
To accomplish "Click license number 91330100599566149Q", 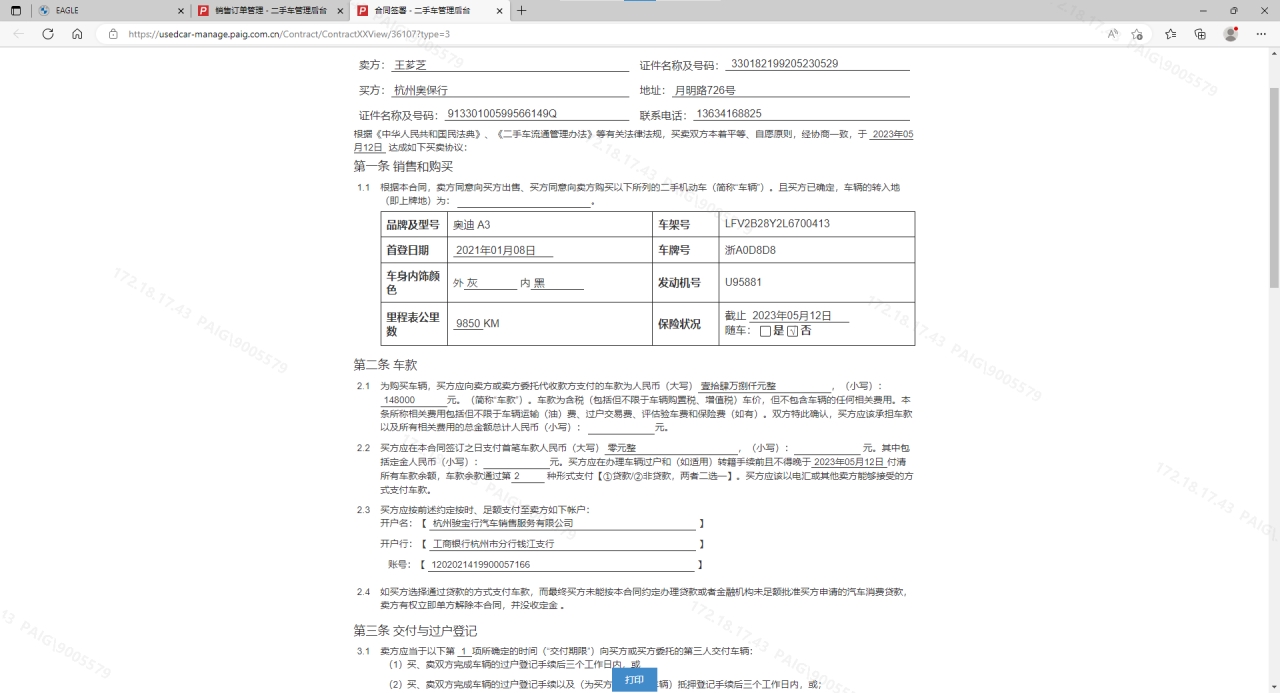I will [x=501, y=114].
